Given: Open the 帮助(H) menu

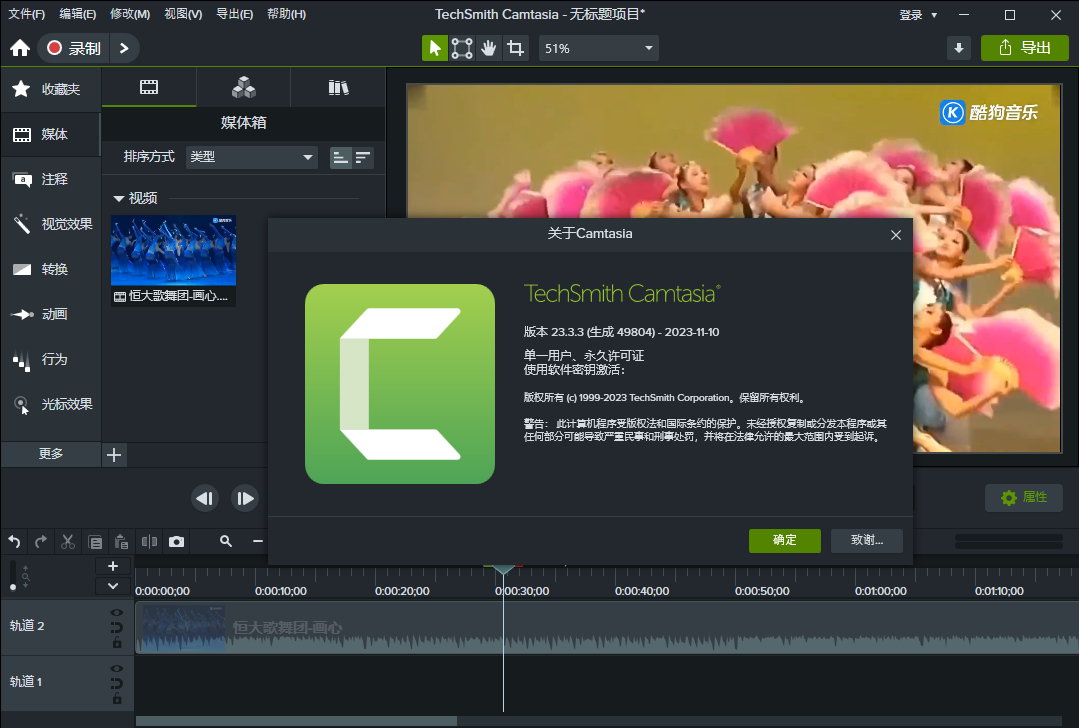Looking at the screenshot, I should (286, 14).
